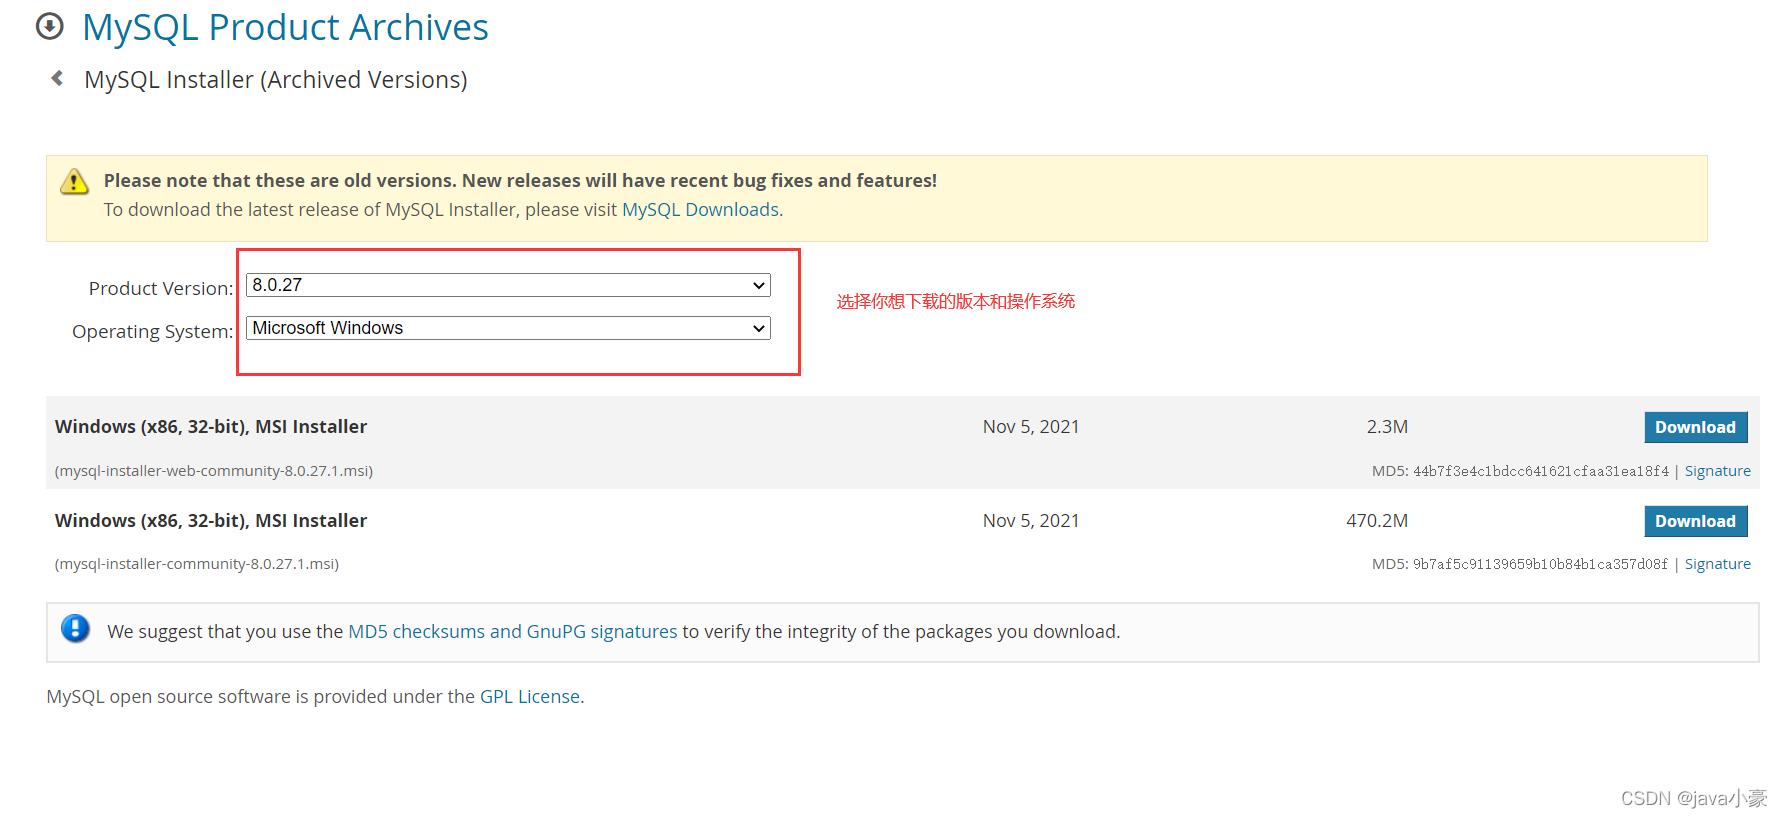
Task: Click the Operating System label
Action: click(152, 331)
